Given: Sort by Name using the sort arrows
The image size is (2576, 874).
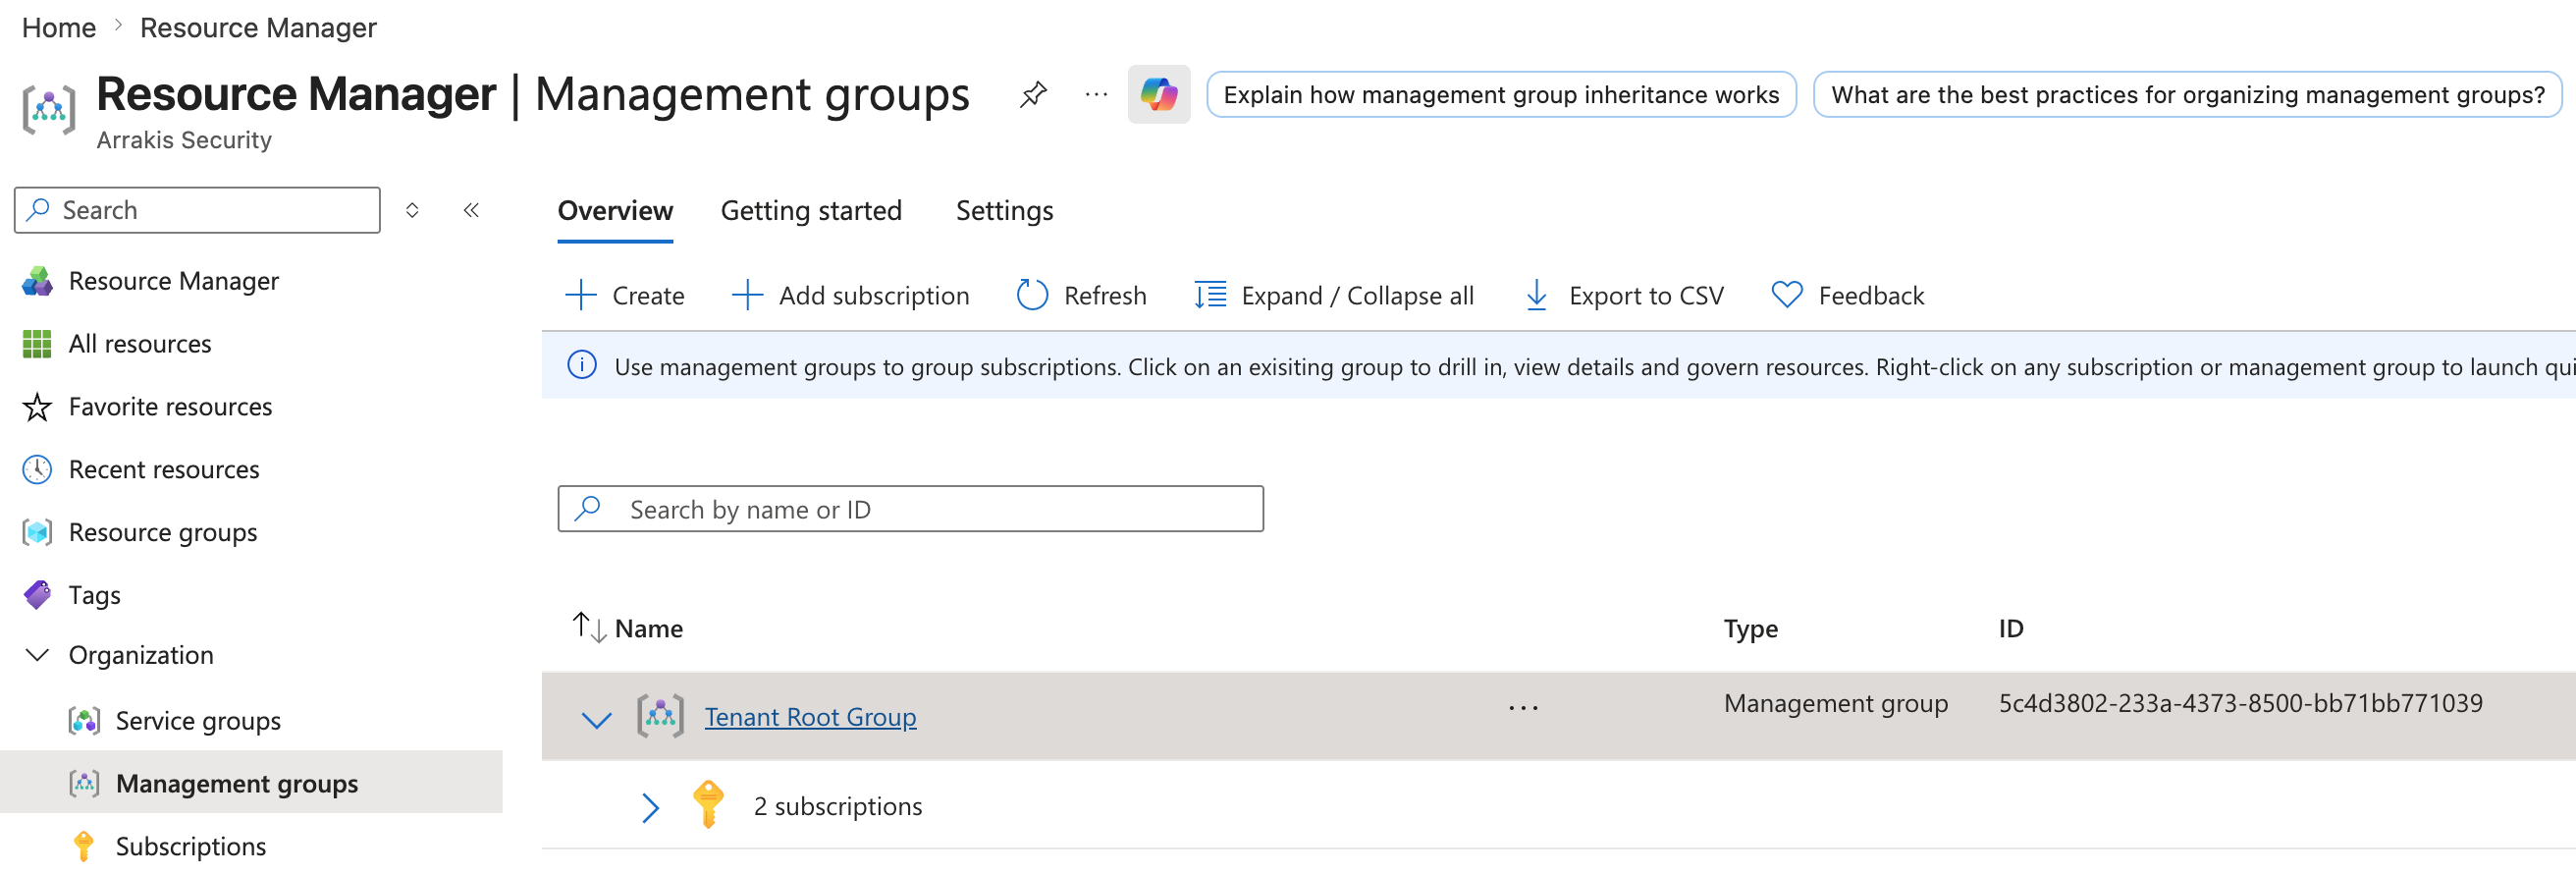Looking at the screenshot, I should 589,628.
